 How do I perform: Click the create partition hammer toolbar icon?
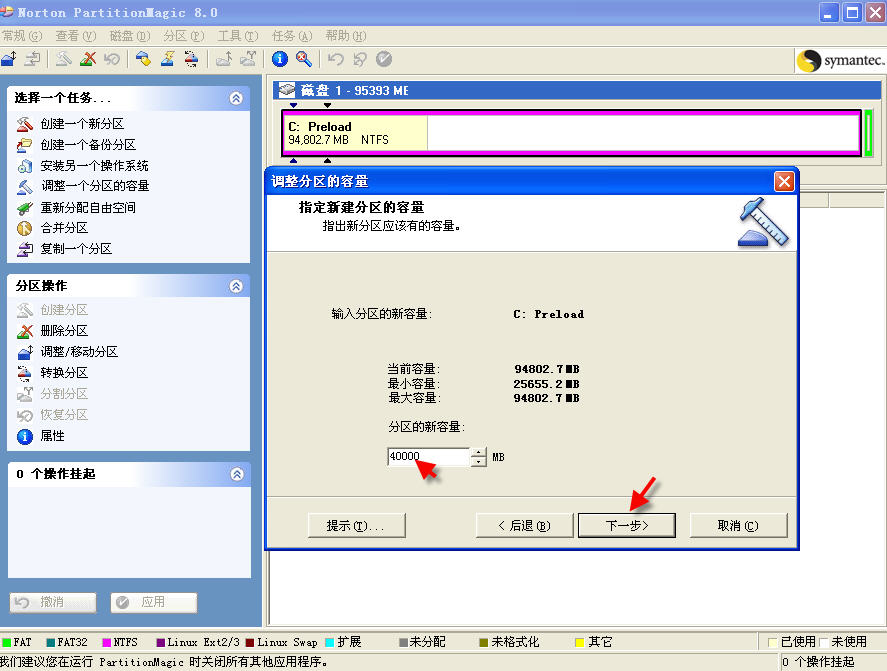(x=63, y=59)
